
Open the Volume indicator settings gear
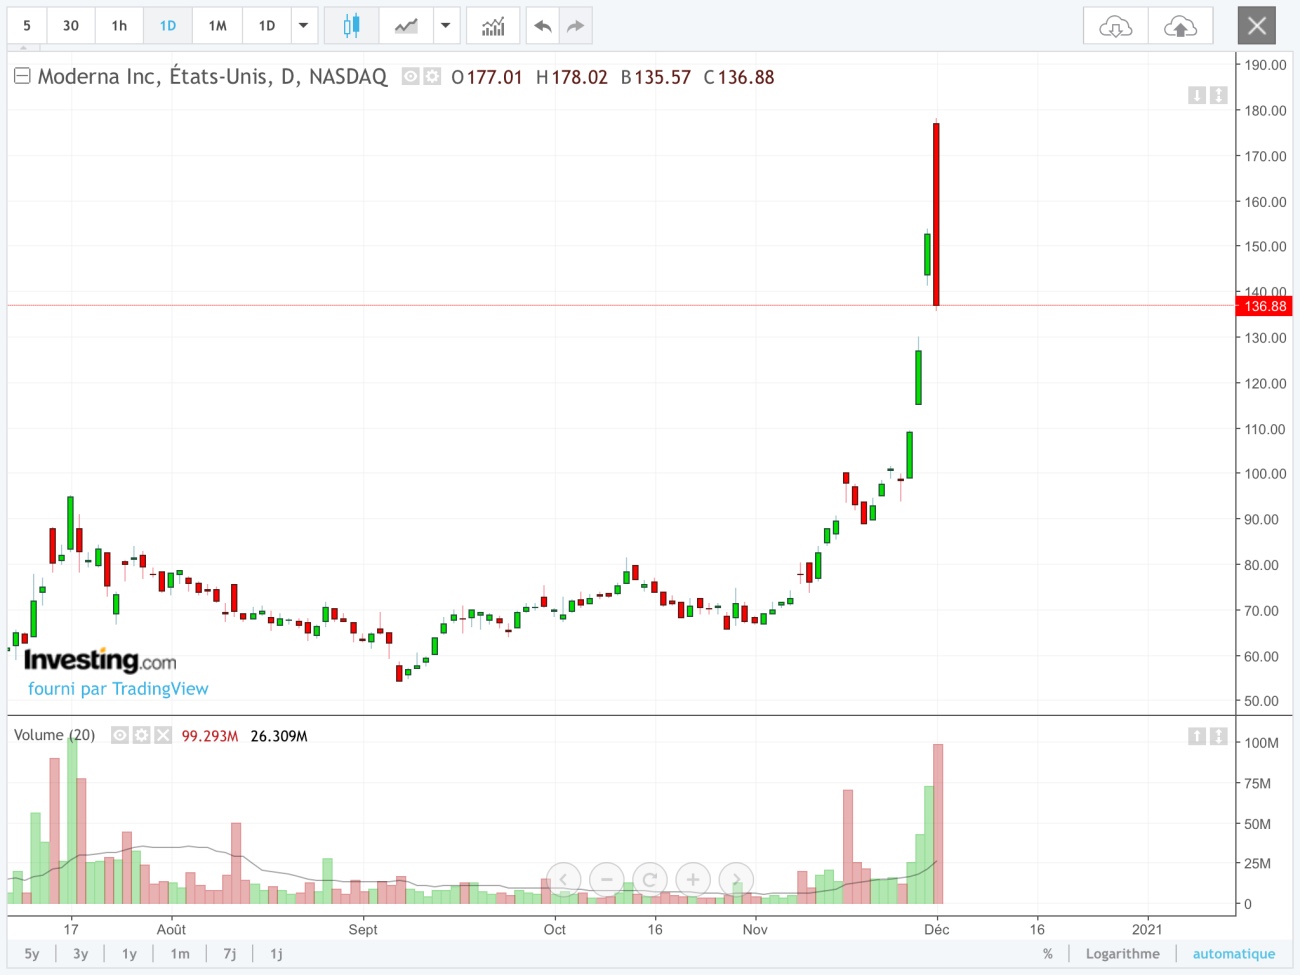pyautogui.click(x=142, y=735)
